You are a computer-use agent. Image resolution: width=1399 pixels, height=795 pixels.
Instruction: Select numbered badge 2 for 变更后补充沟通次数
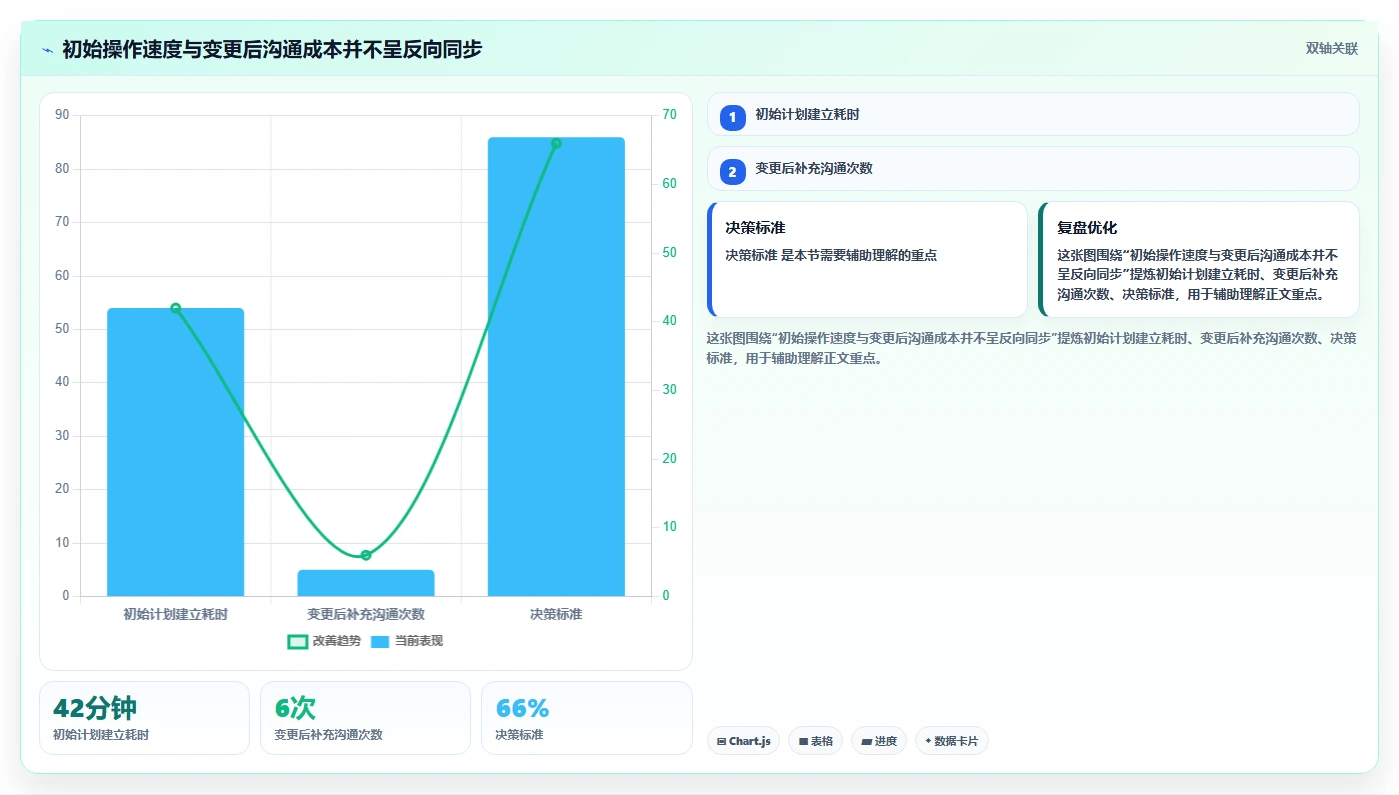(732, 171)
